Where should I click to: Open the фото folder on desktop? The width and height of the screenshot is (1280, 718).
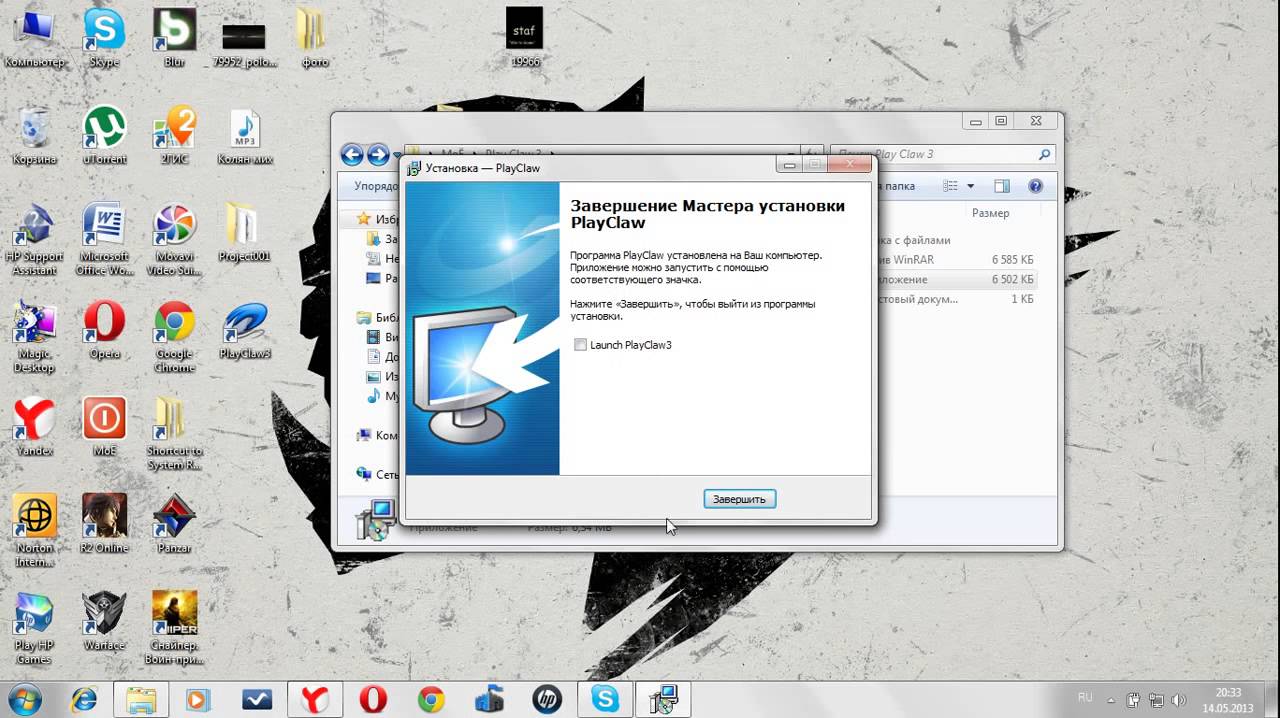(x=315, y=38)
